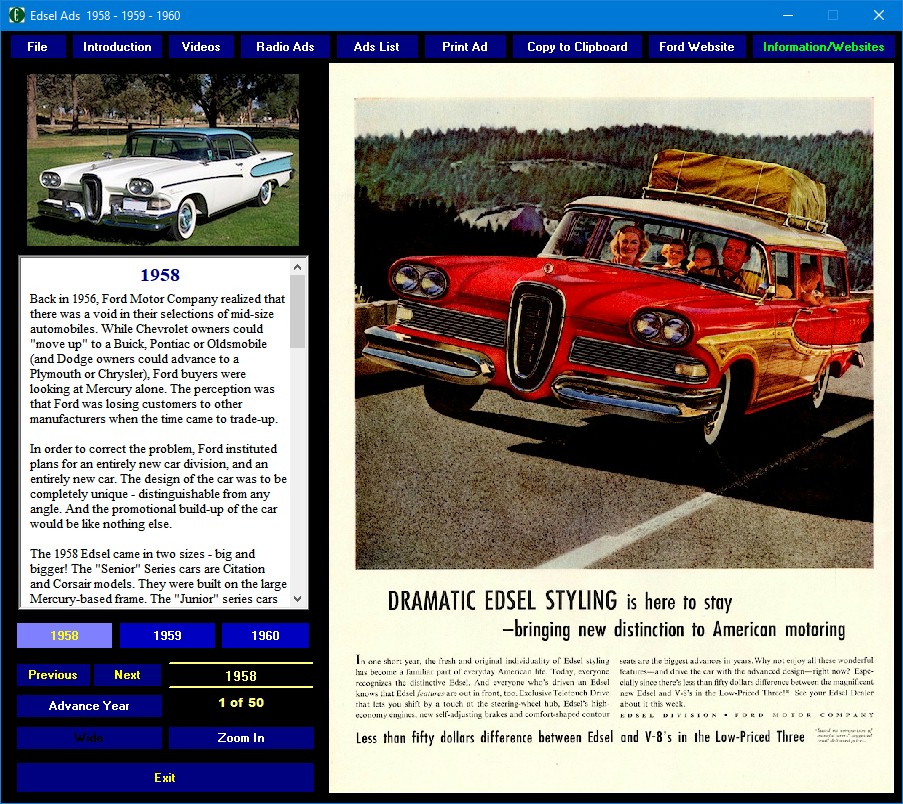Open Information/Websites menu

824,47
